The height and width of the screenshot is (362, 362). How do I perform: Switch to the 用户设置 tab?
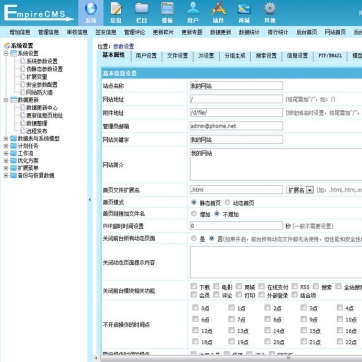(146, 56)
